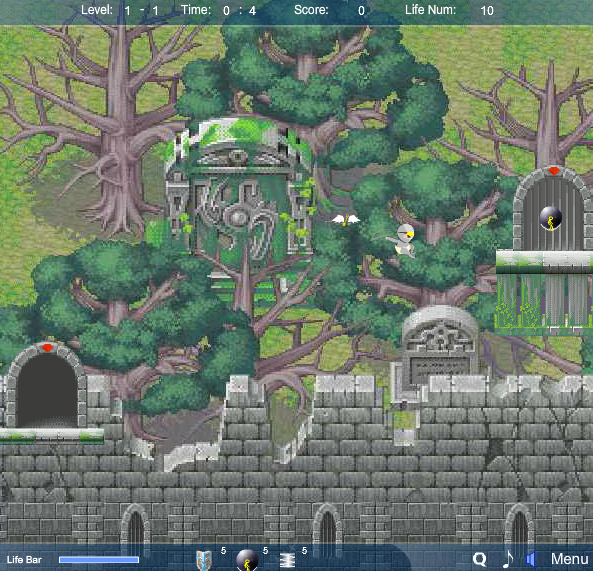Mute sound with the speaker icon
593x571 pixels.
[531, 559]
